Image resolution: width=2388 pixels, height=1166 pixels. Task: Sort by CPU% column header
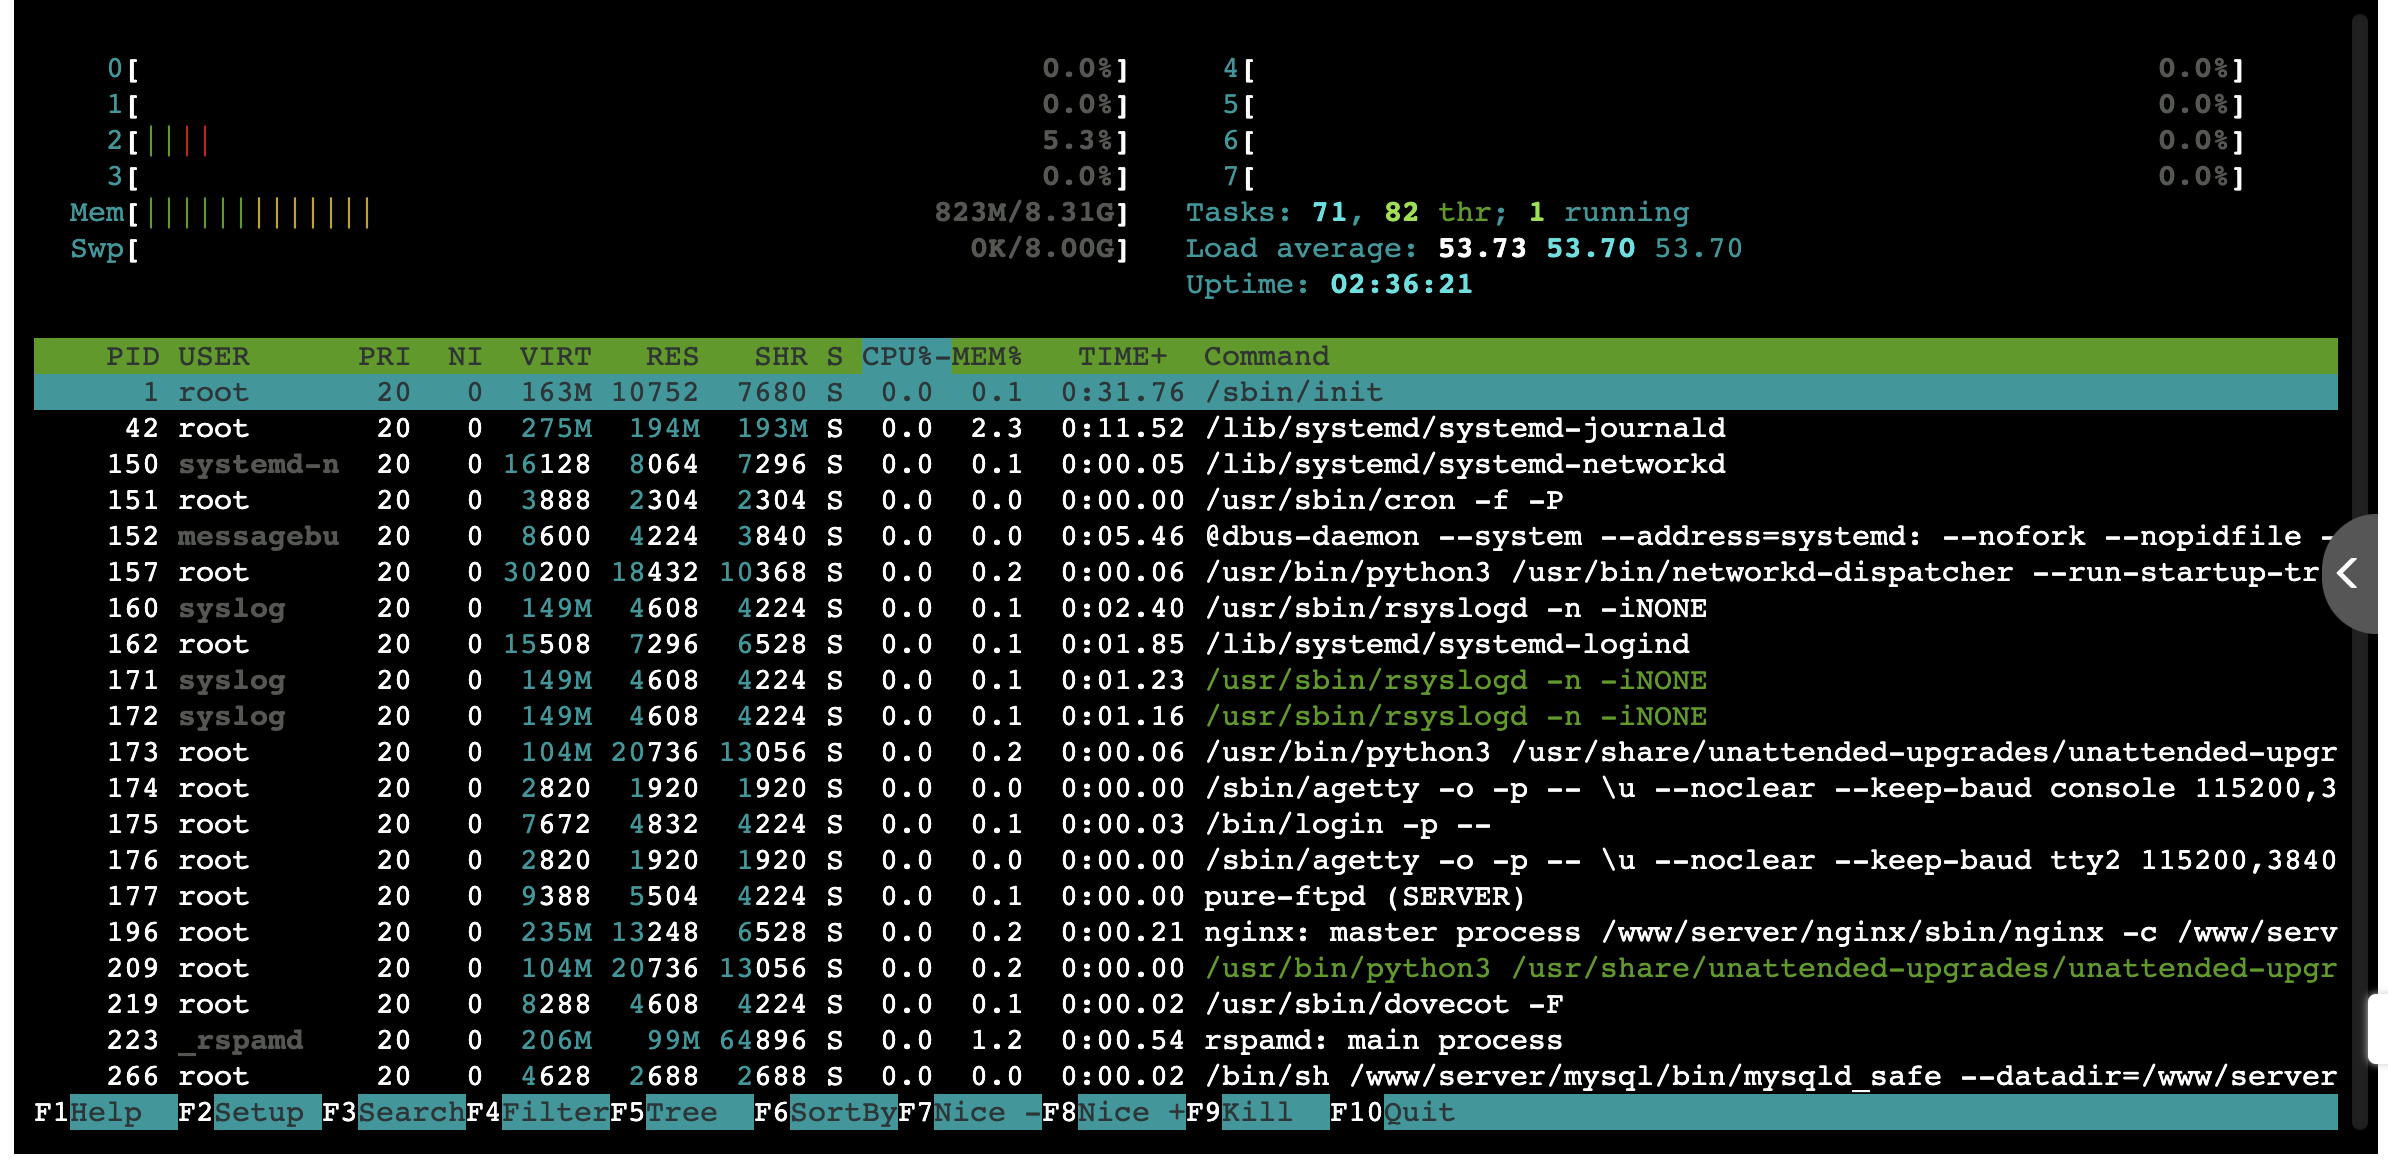pyautogui.click(x=897, y=356)
